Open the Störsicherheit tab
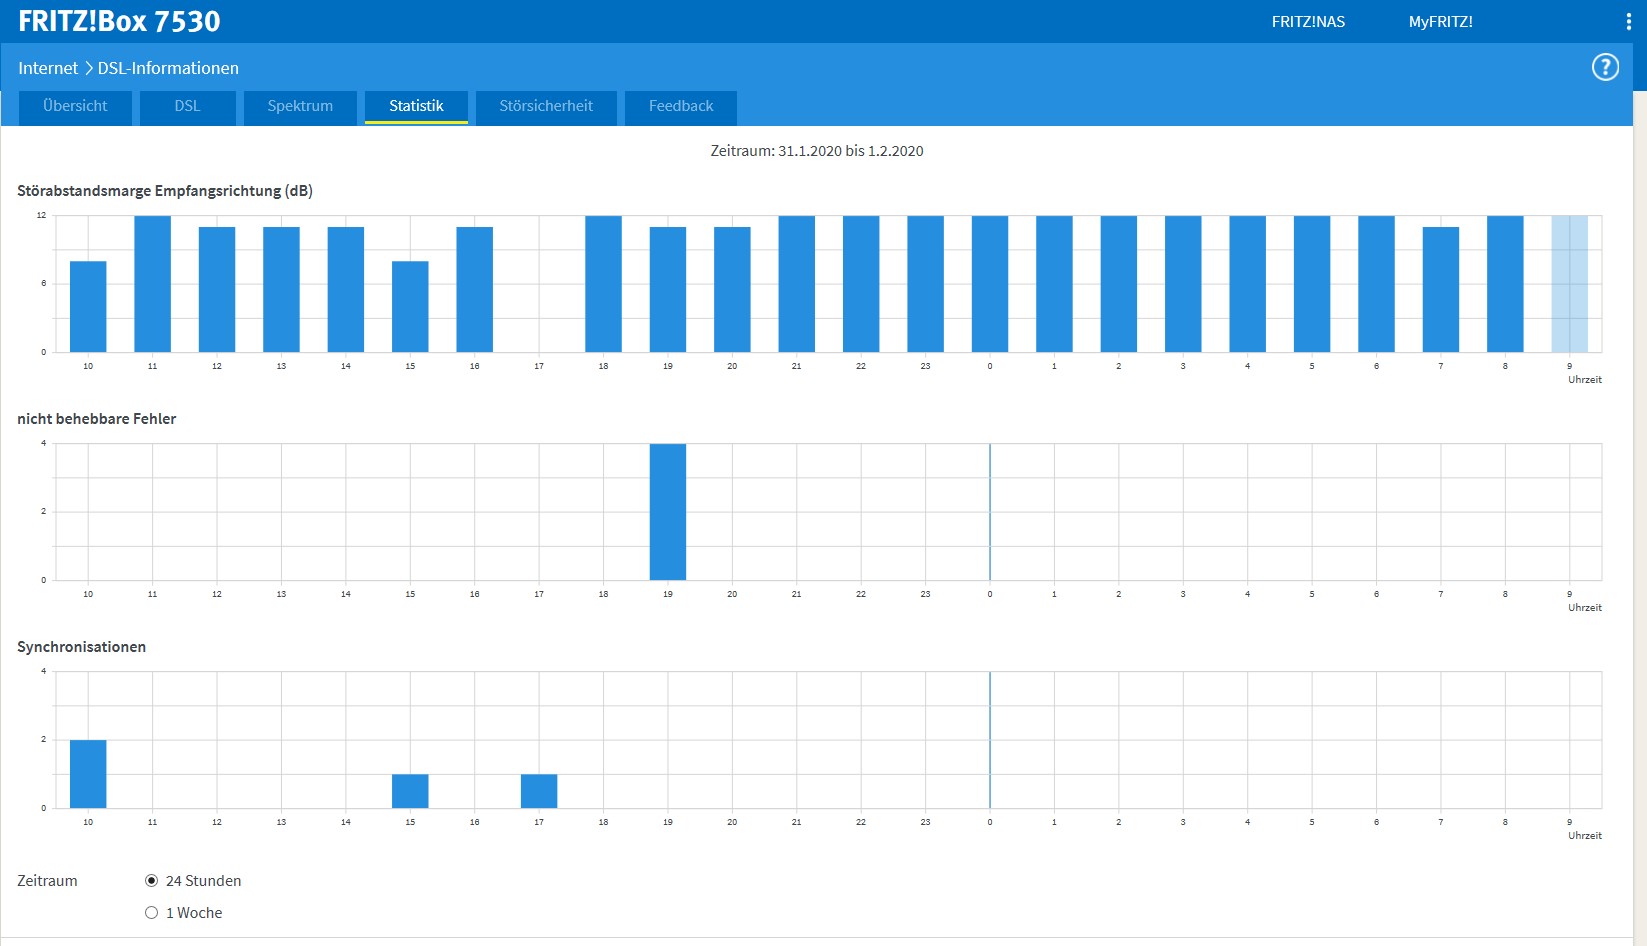 click(x=546, y=106)
